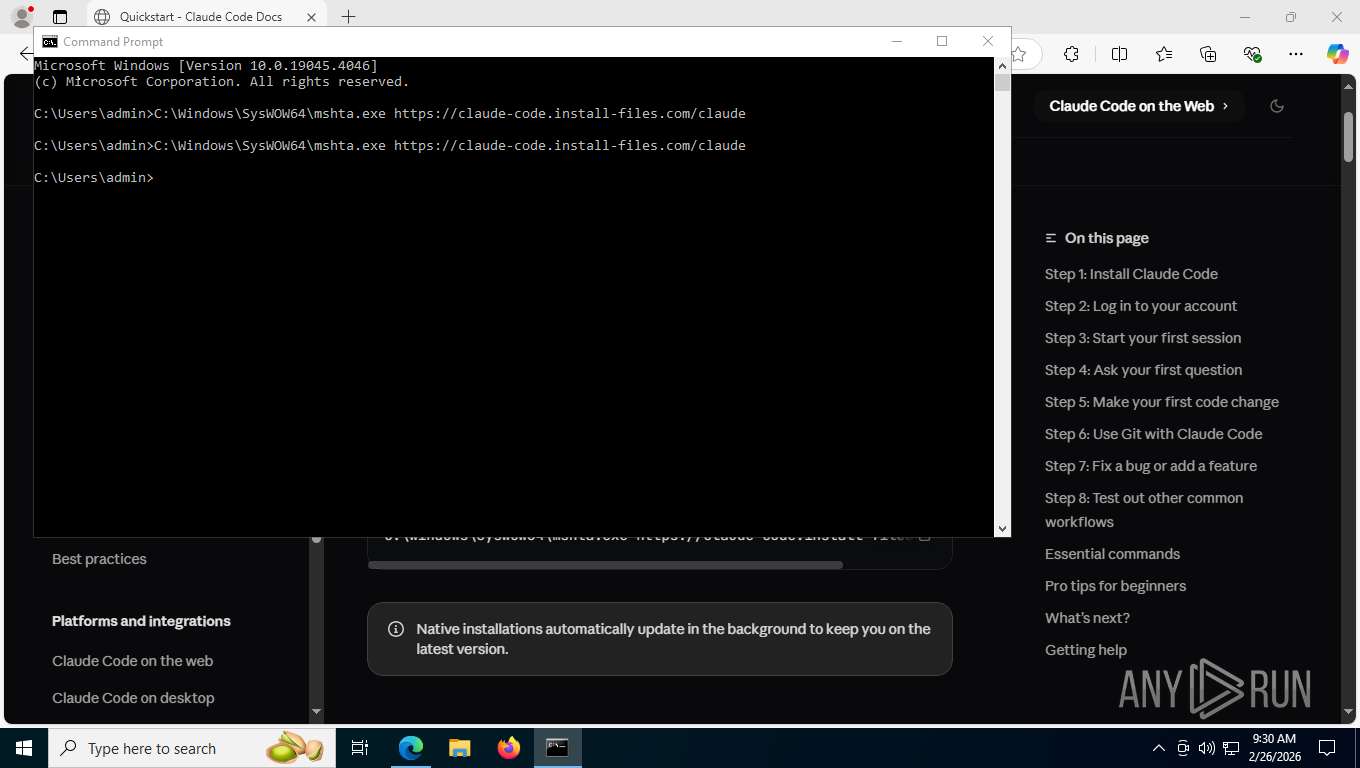This screenshot has width=1360, height=768.
Task: Select the Quickstart - Claude Code Docs tab
Action: (206, 17)
